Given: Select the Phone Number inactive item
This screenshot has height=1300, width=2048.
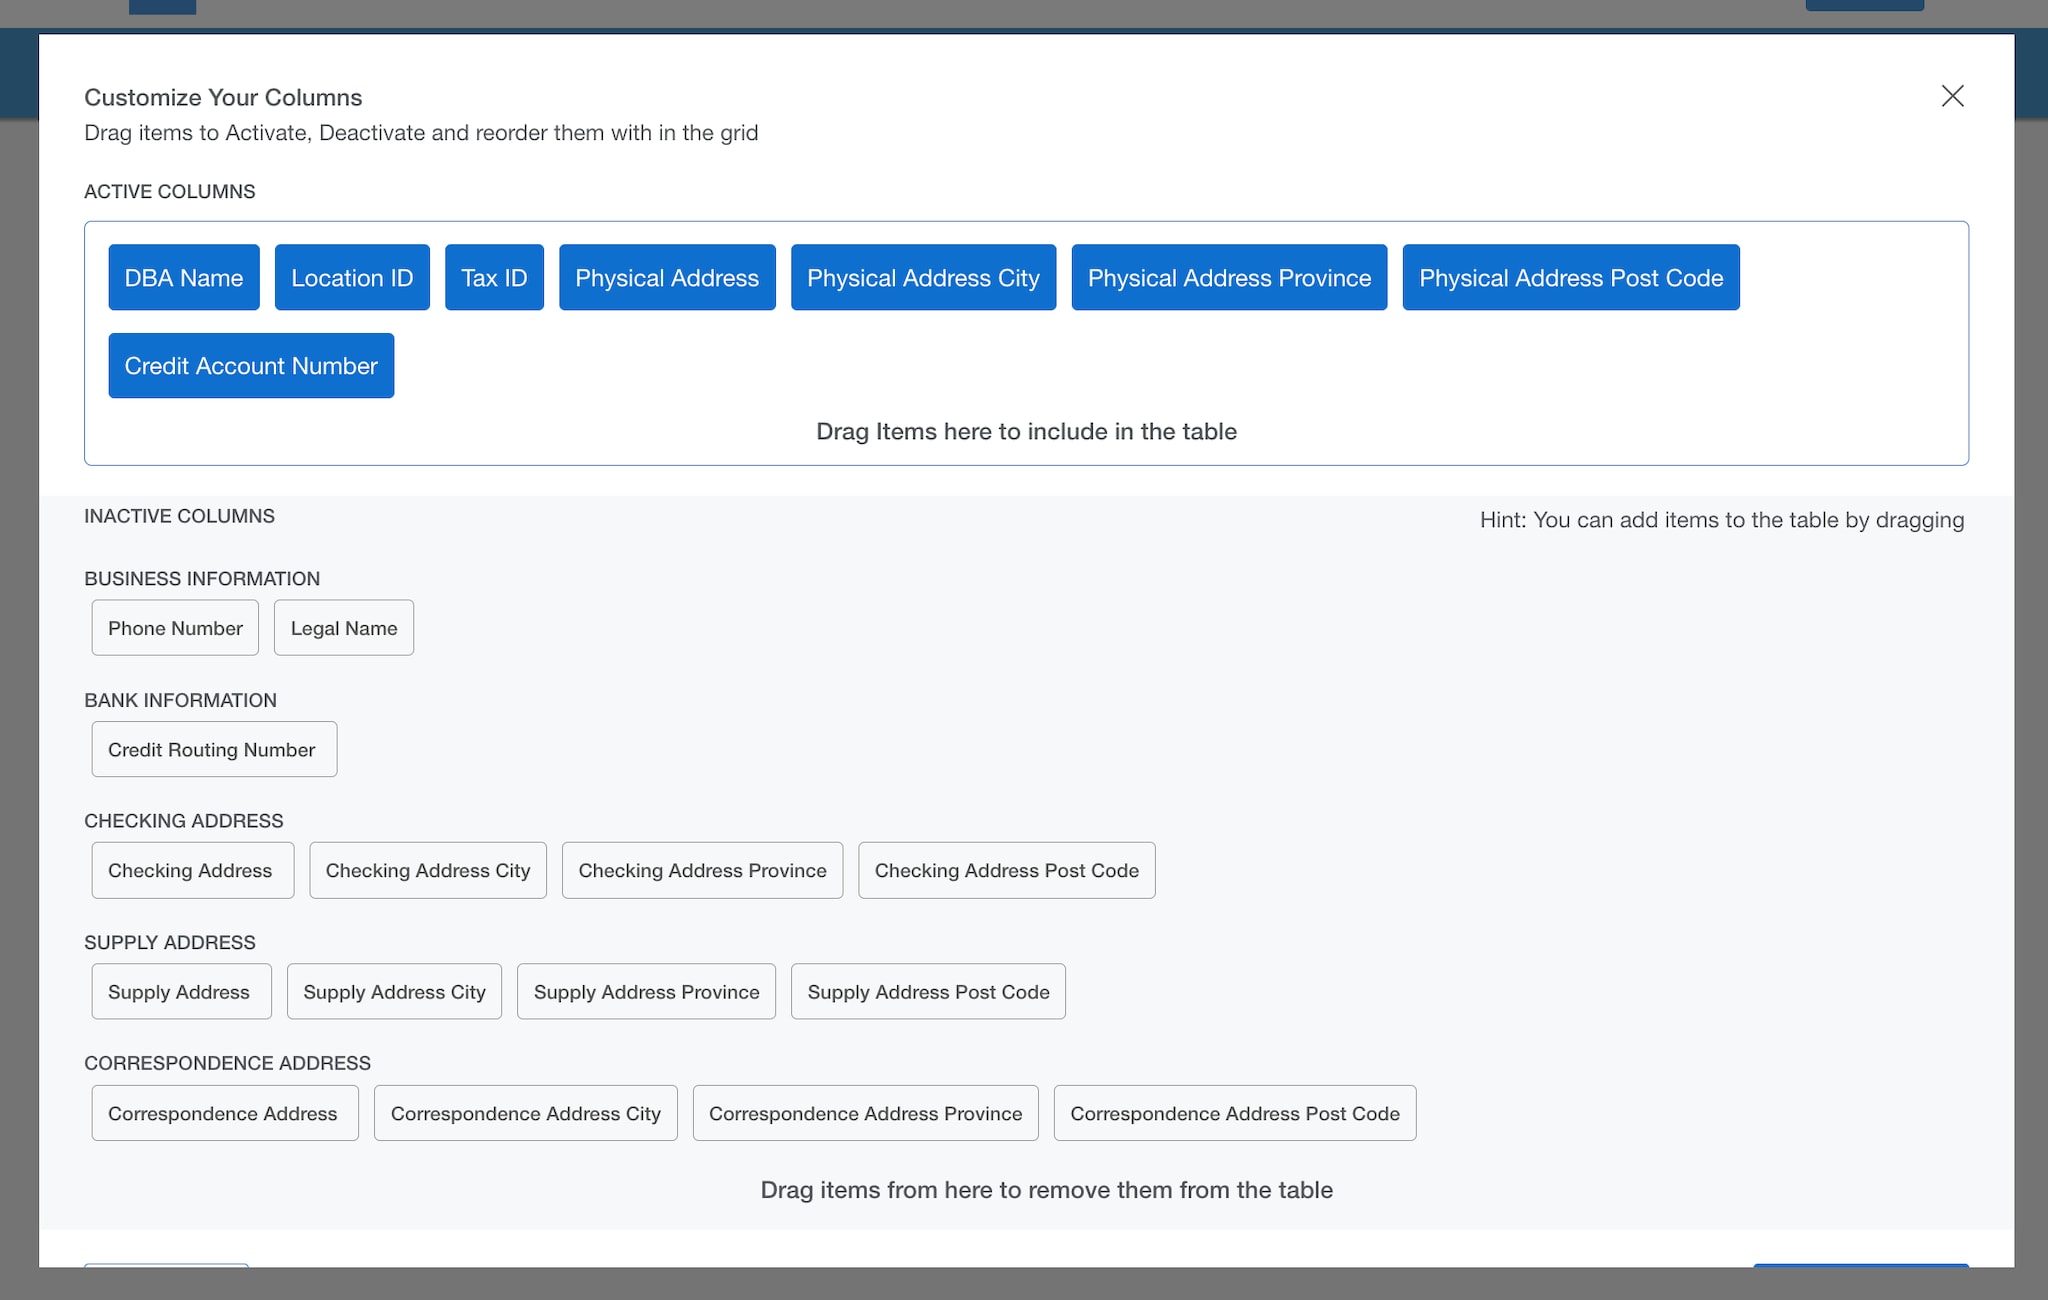Looking at the screenshot, I should coord(175,627).
